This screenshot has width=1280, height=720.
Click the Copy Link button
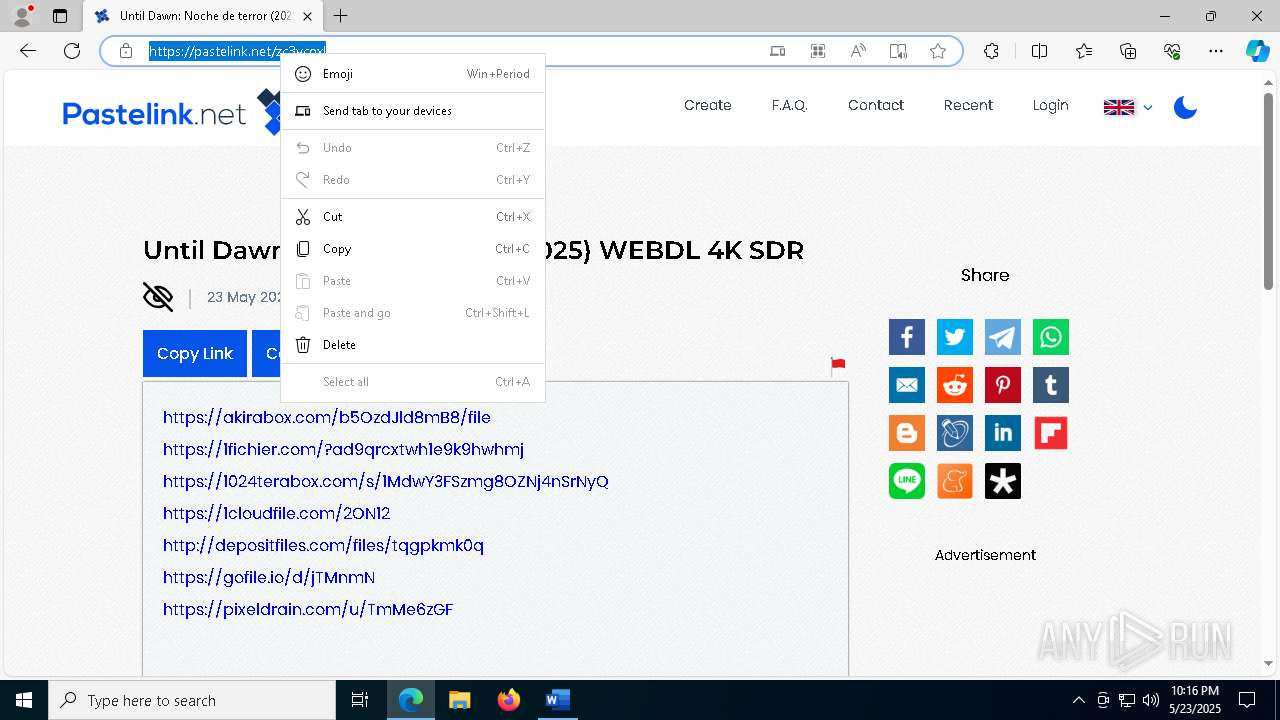[x=195, y=354]
